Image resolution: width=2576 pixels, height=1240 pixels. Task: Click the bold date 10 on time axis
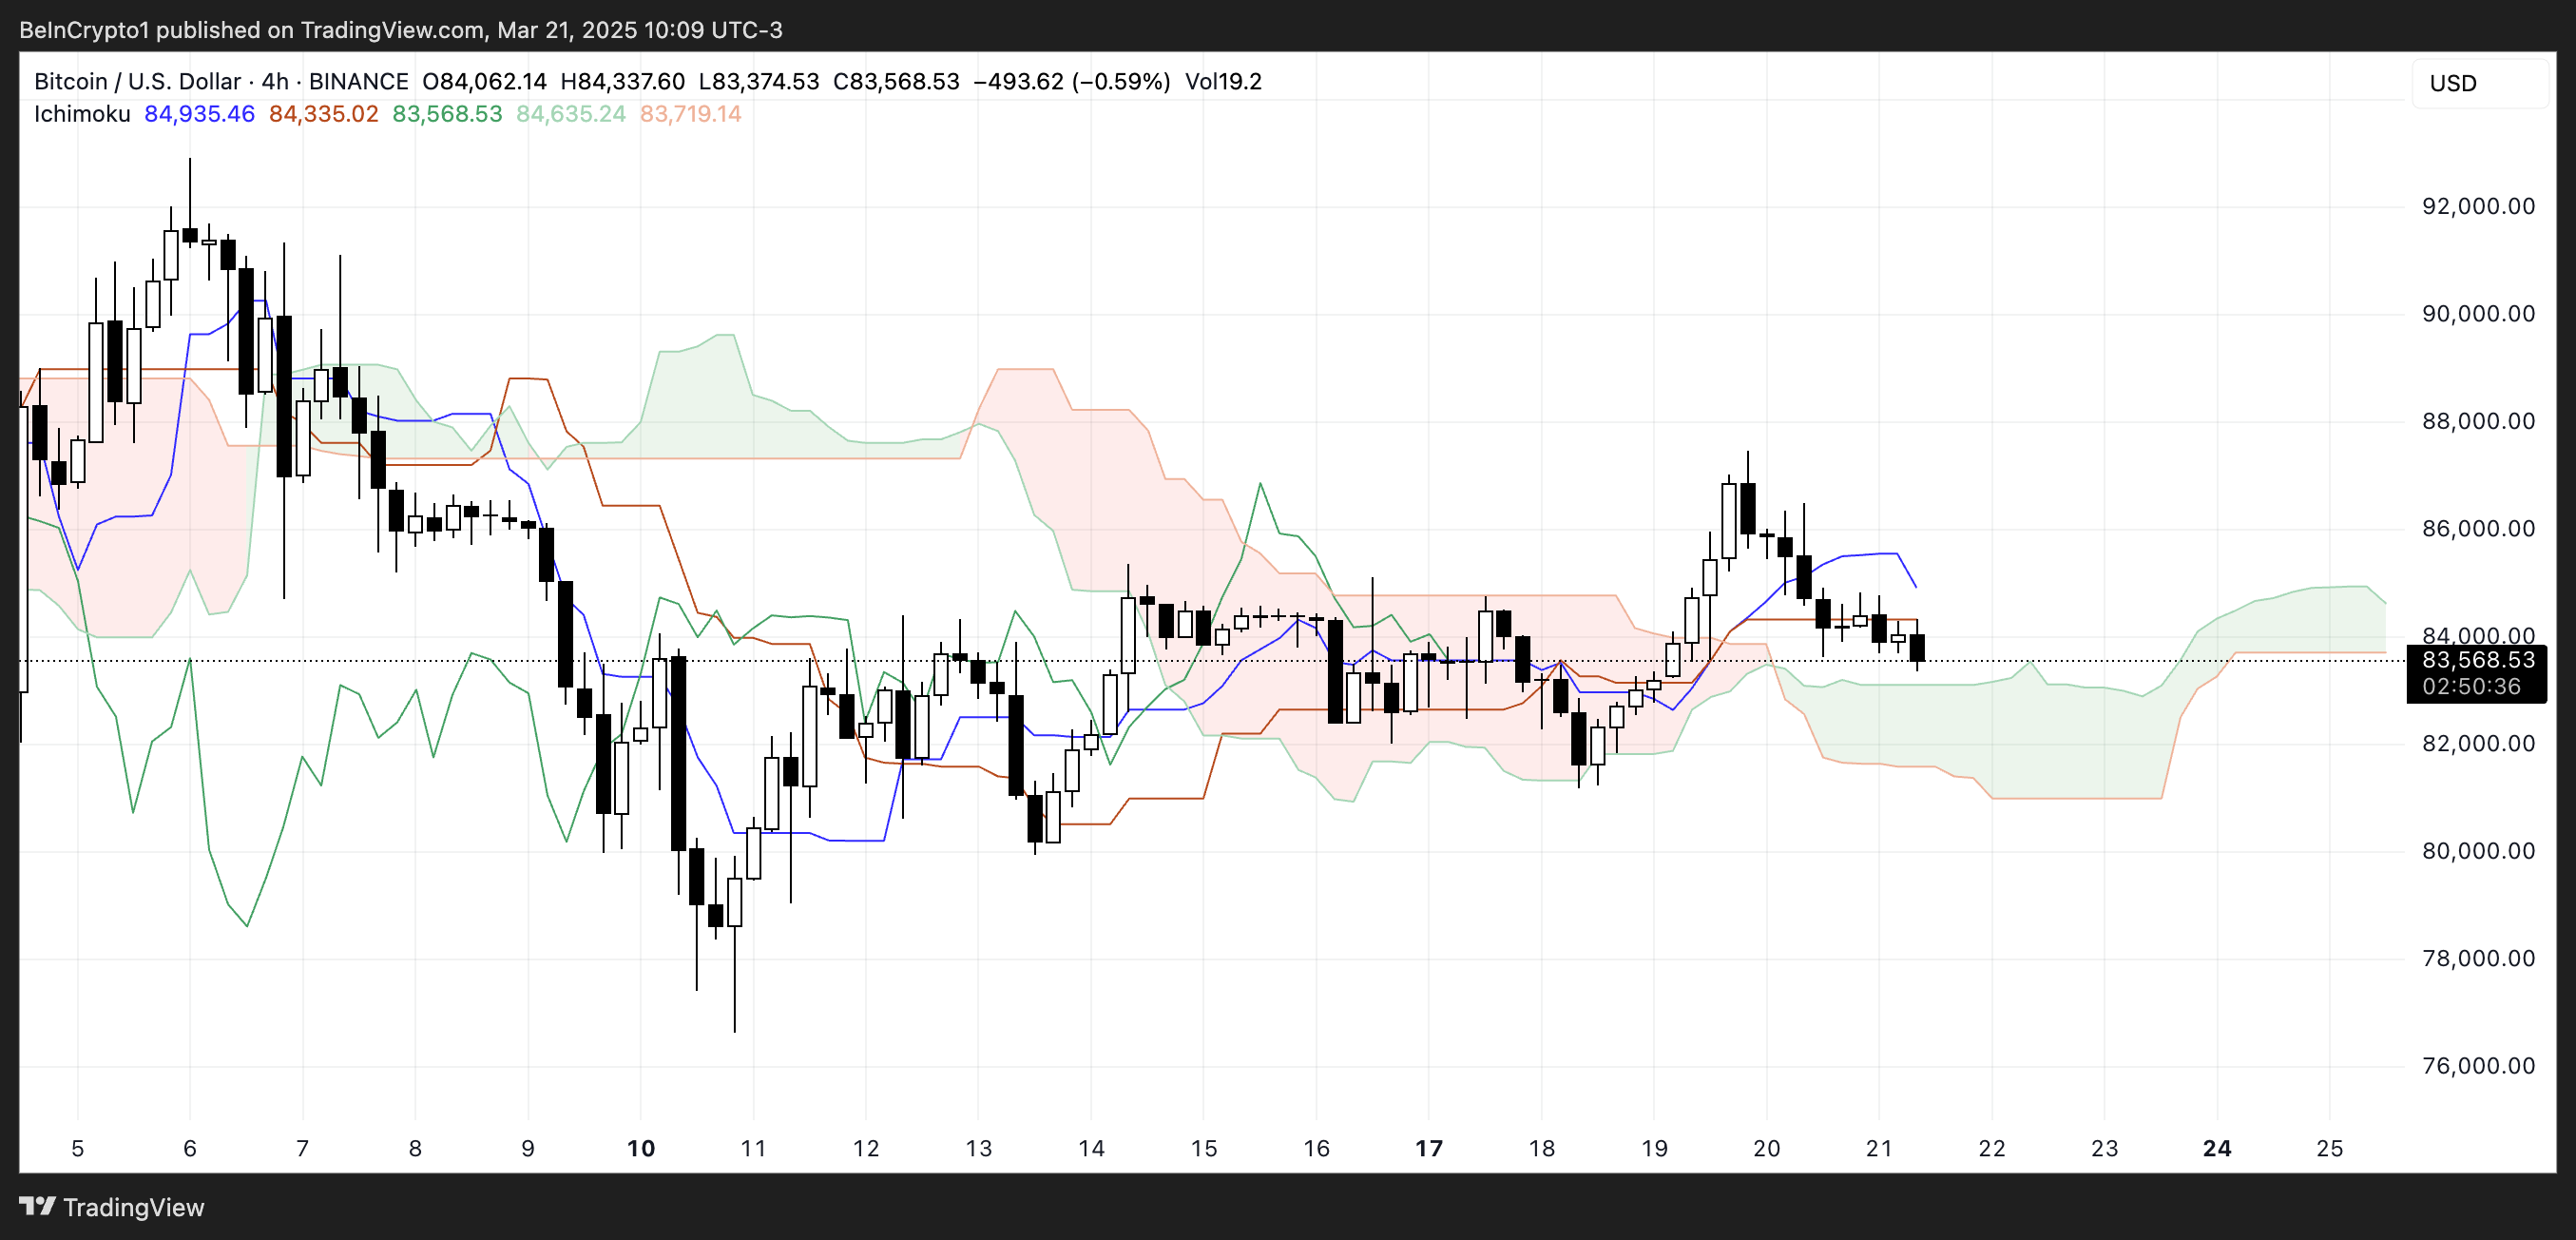click(x=640, y=1148)
